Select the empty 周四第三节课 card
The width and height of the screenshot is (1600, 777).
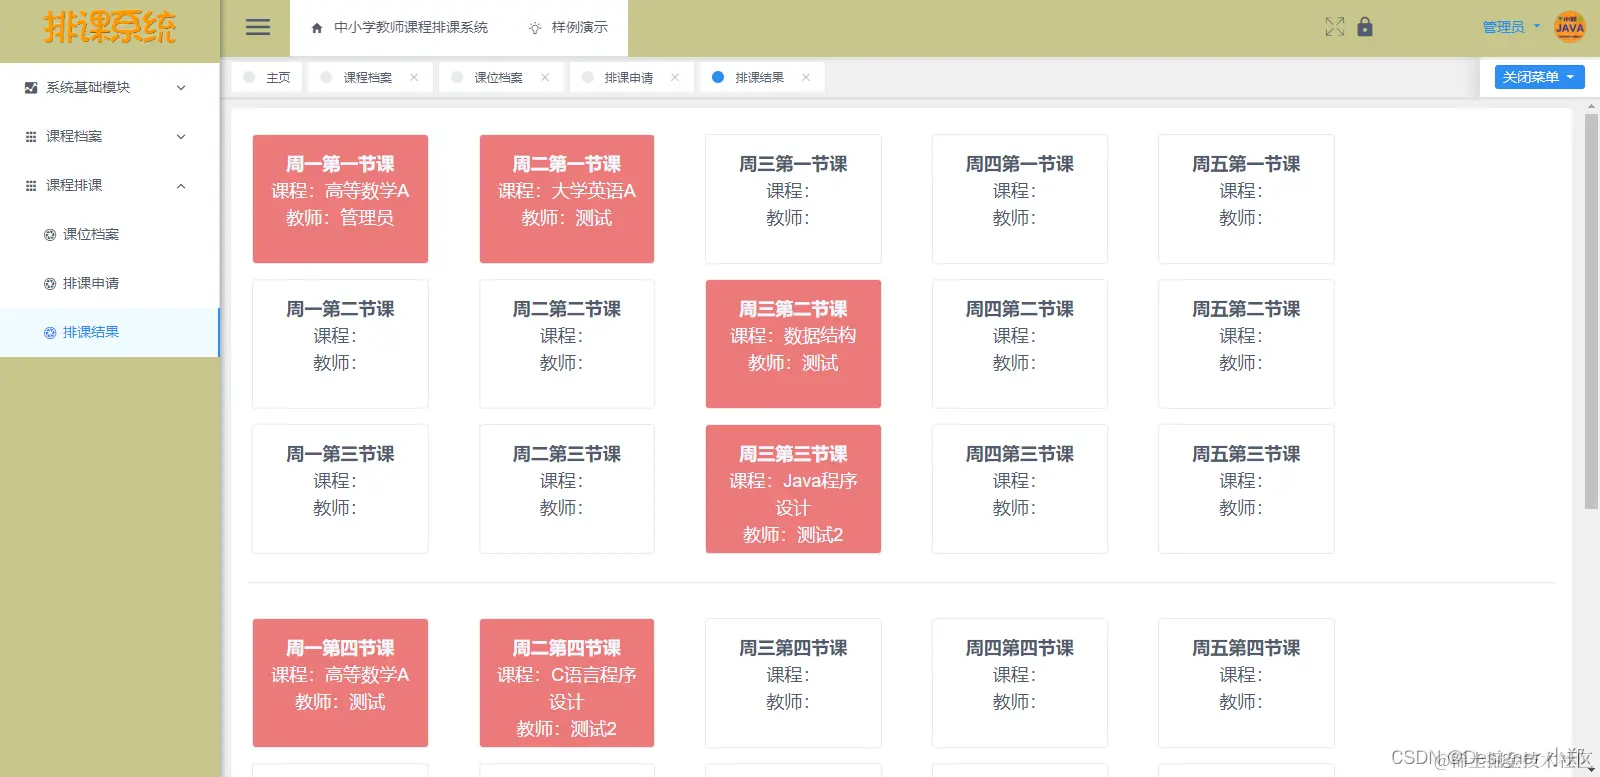(x=1020, y=489)
